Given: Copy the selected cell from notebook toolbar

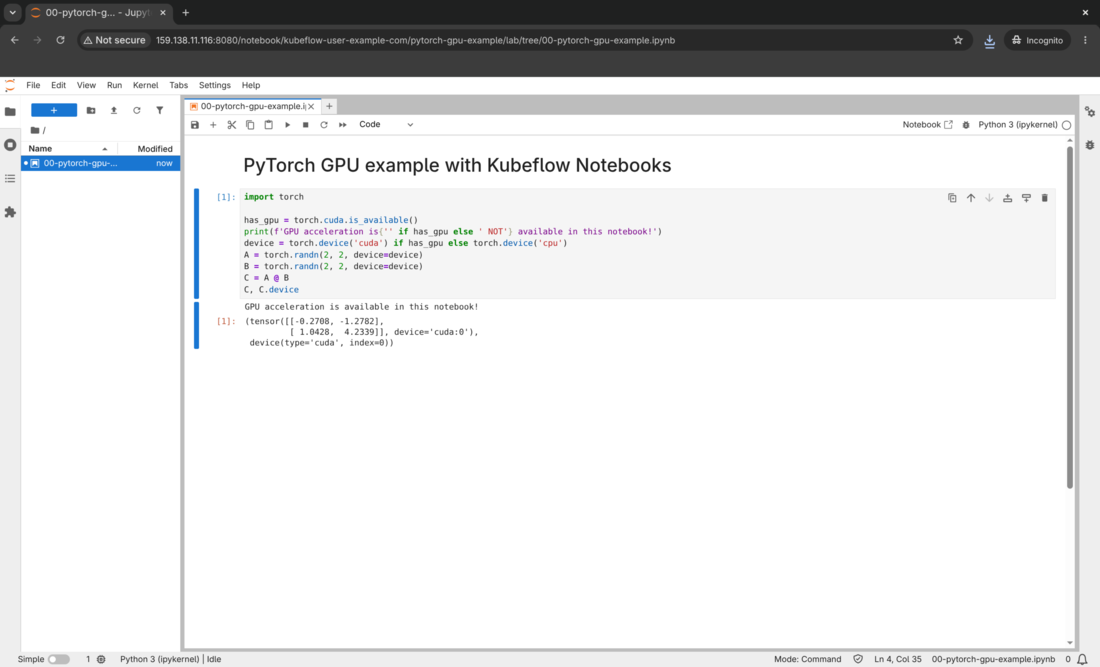Looking at the screenshot, I should 250,125.
